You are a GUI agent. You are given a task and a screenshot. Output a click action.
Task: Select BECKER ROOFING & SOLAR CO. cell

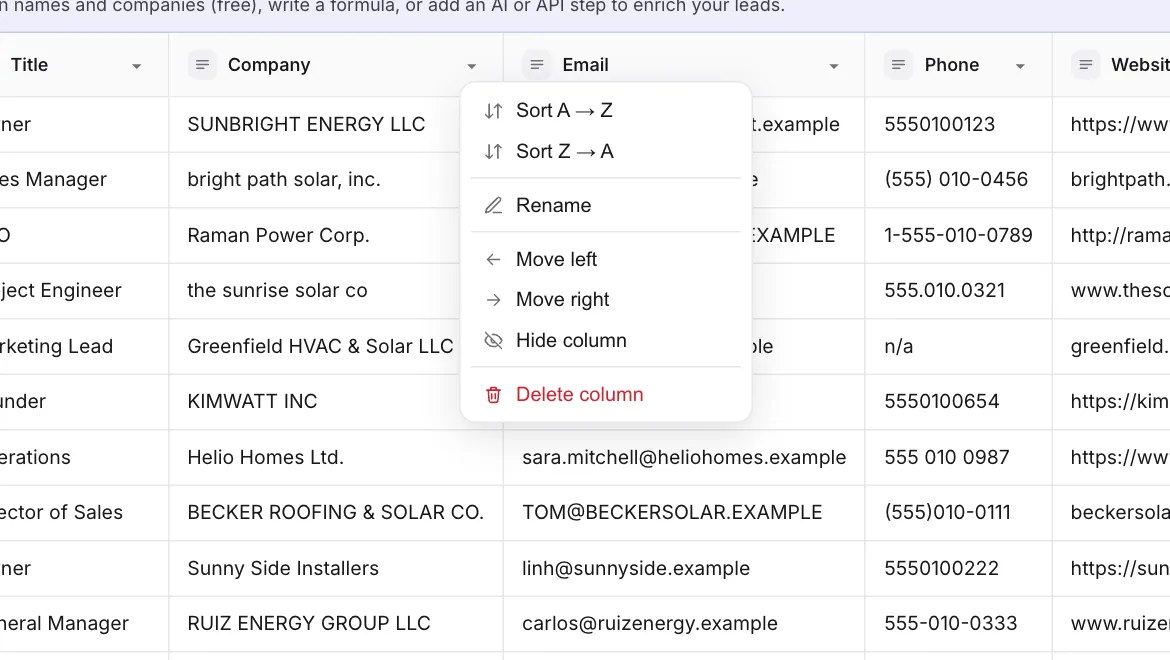click(336, 512)
